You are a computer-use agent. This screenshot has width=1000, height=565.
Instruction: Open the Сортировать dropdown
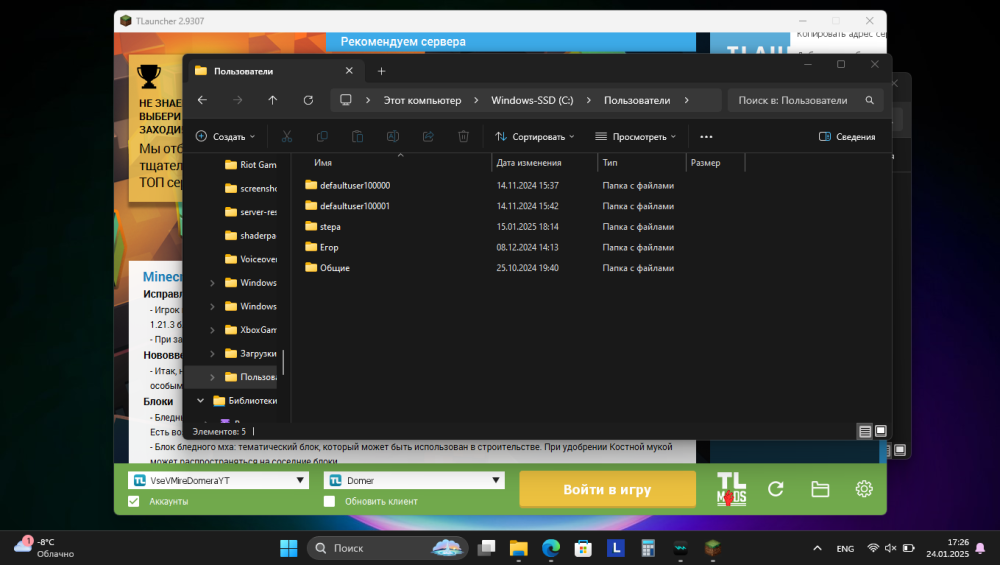pyautogui.click(x=535, y=136)
